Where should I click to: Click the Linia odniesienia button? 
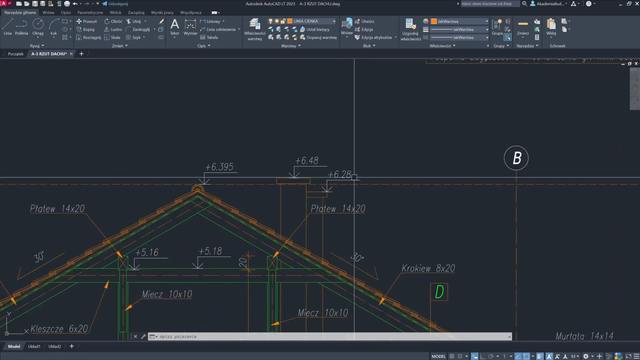tap(218, 29)
